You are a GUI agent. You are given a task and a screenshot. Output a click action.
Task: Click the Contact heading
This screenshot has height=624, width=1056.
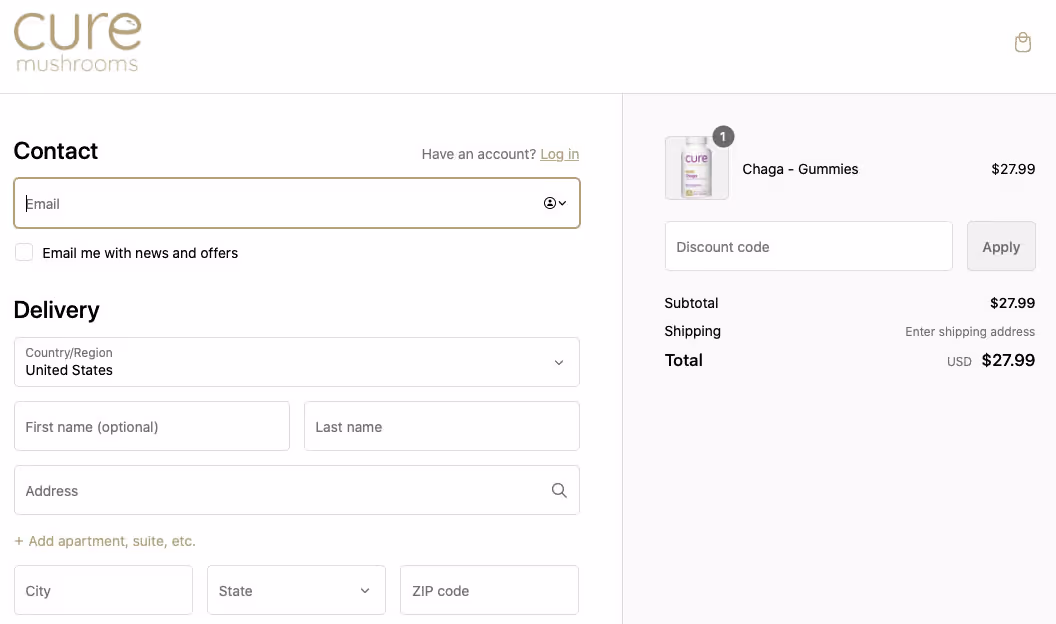[x=56, y=151]
